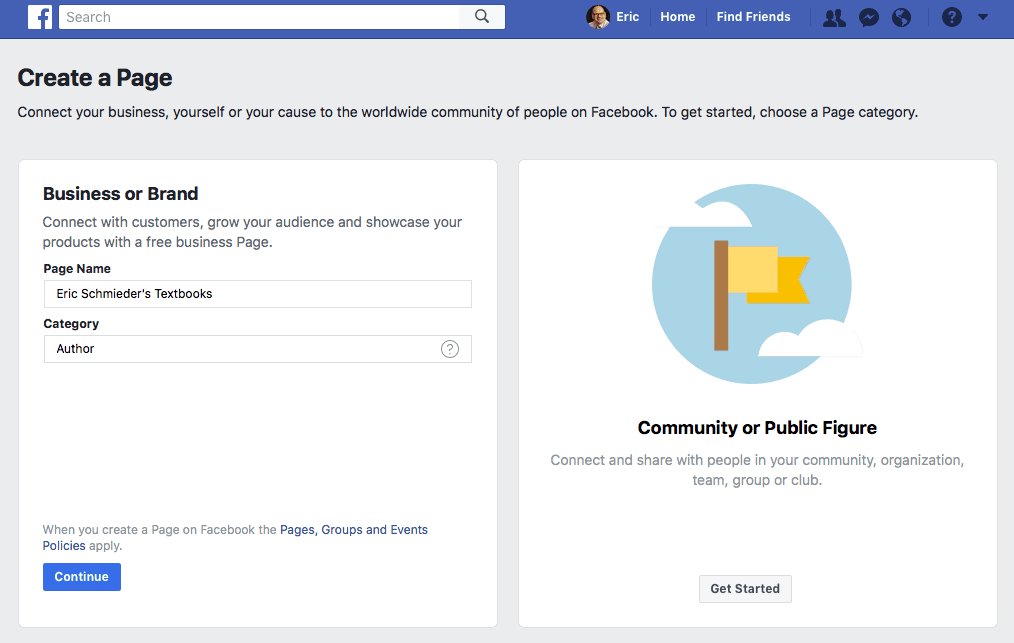Open the account settings dropdown arrow
This screenshot has width=1014, height=643.
[x=982, y=17]
